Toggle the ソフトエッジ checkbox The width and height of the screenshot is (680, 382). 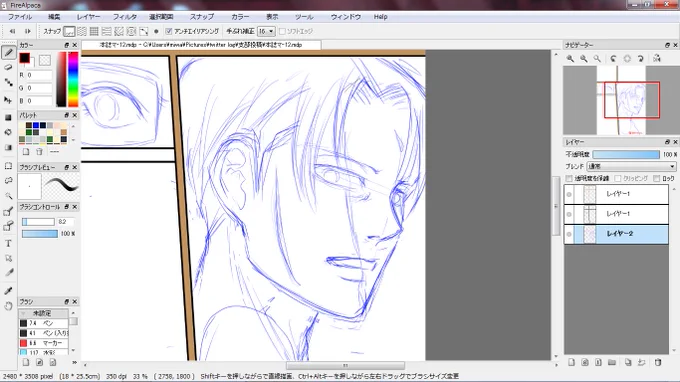pos(282,31)
